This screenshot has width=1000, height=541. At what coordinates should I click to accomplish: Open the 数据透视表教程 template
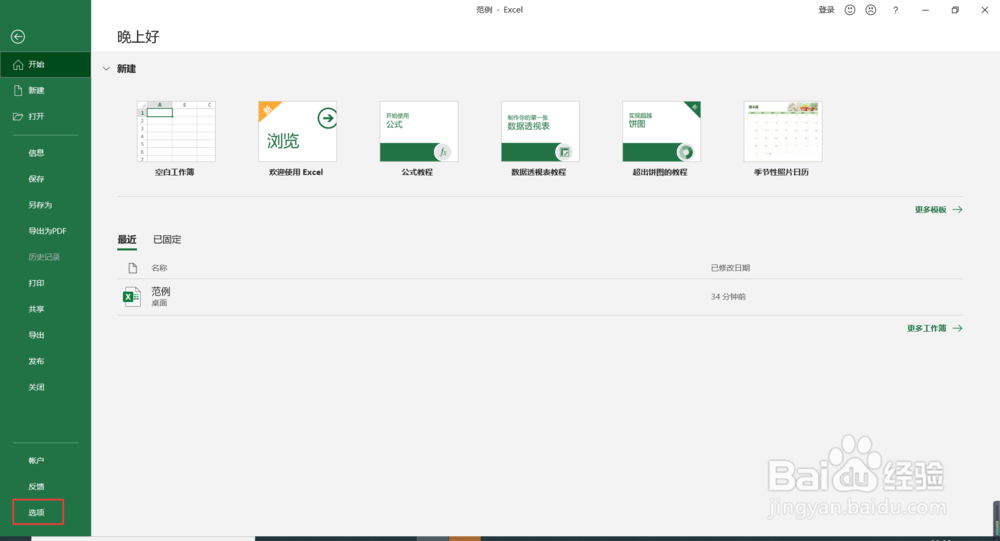(x=540, y=138)
